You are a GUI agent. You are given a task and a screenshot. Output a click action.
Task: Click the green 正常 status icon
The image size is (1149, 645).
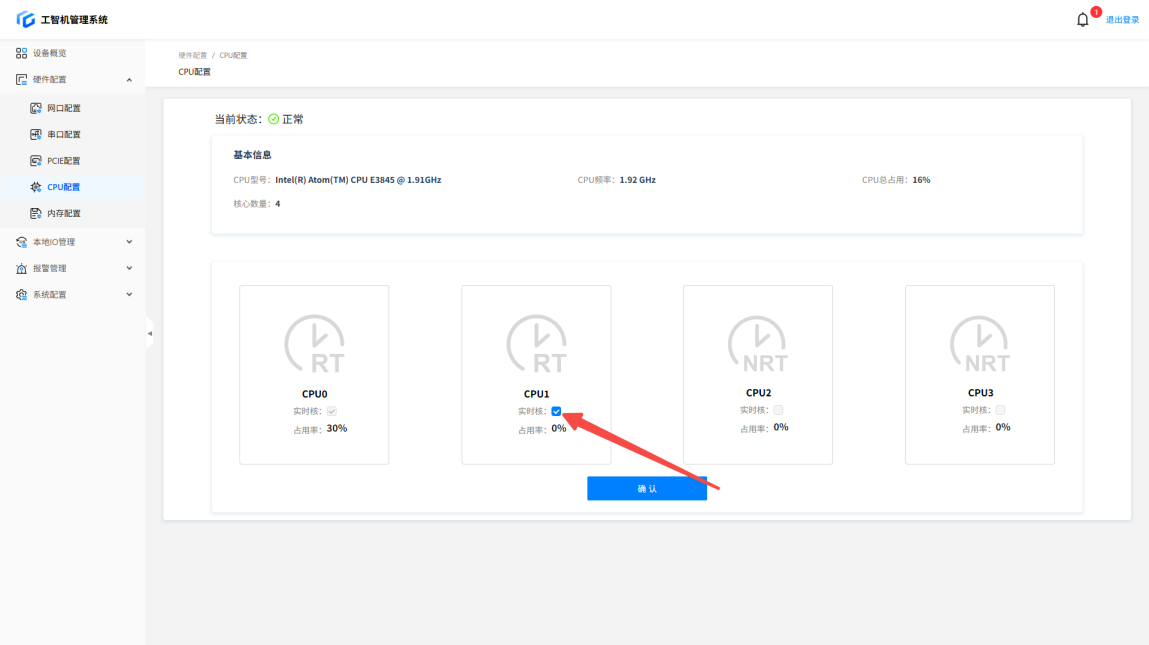(273, 119)
